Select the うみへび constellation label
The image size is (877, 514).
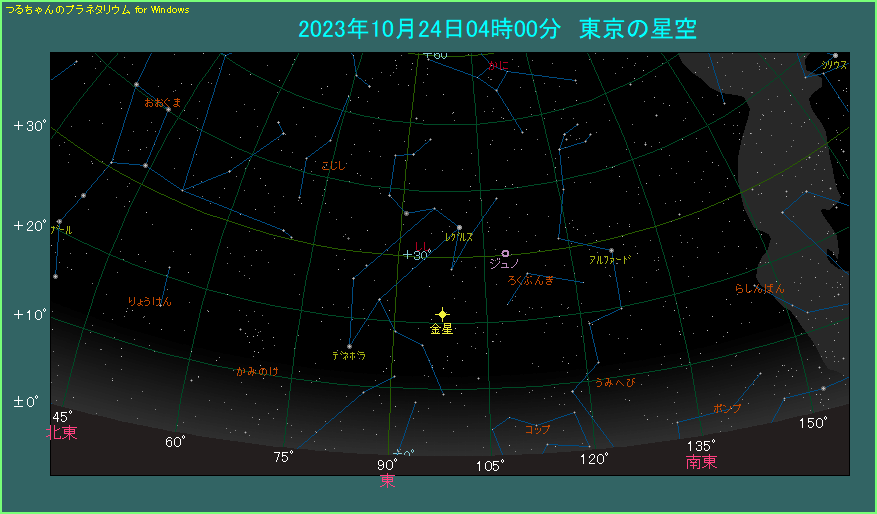614,383
